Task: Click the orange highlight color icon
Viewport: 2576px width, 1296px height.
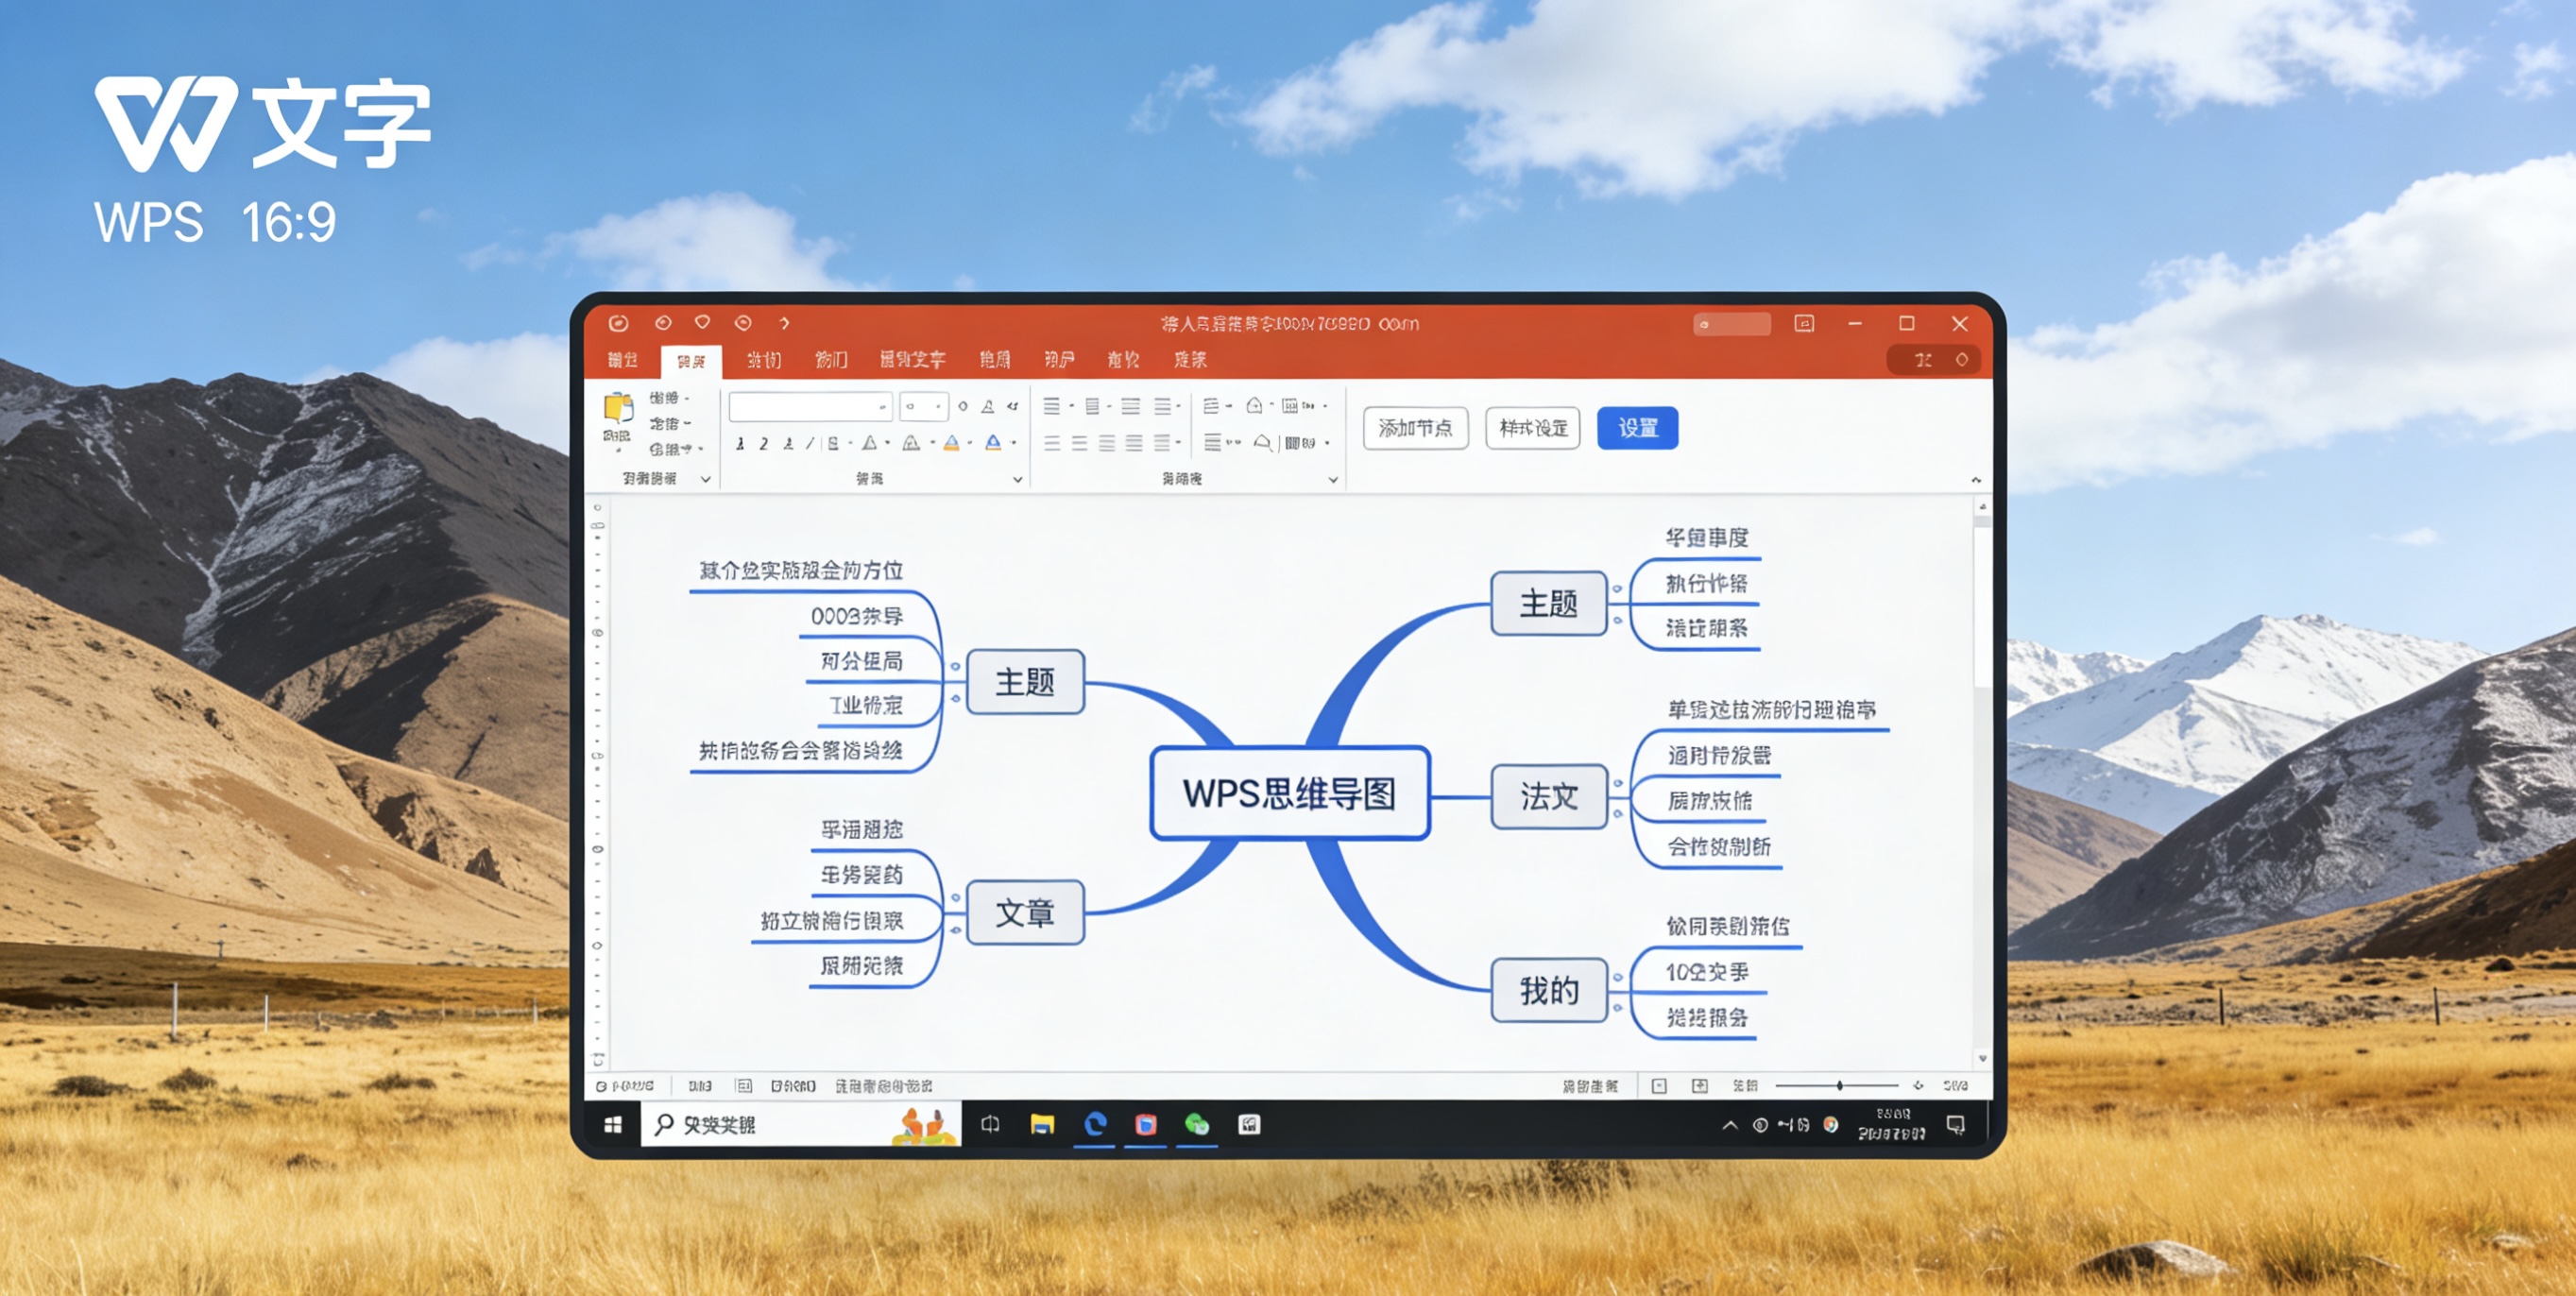Action: [x=951, y=443]
